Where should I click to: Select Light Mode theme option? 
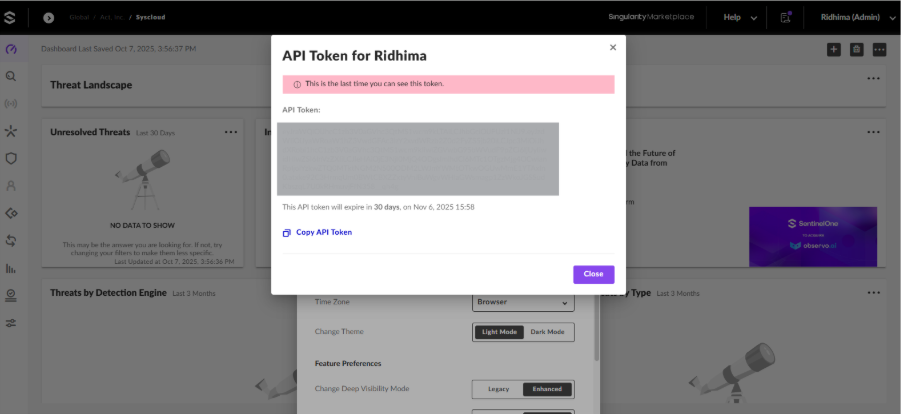(499, 332)
